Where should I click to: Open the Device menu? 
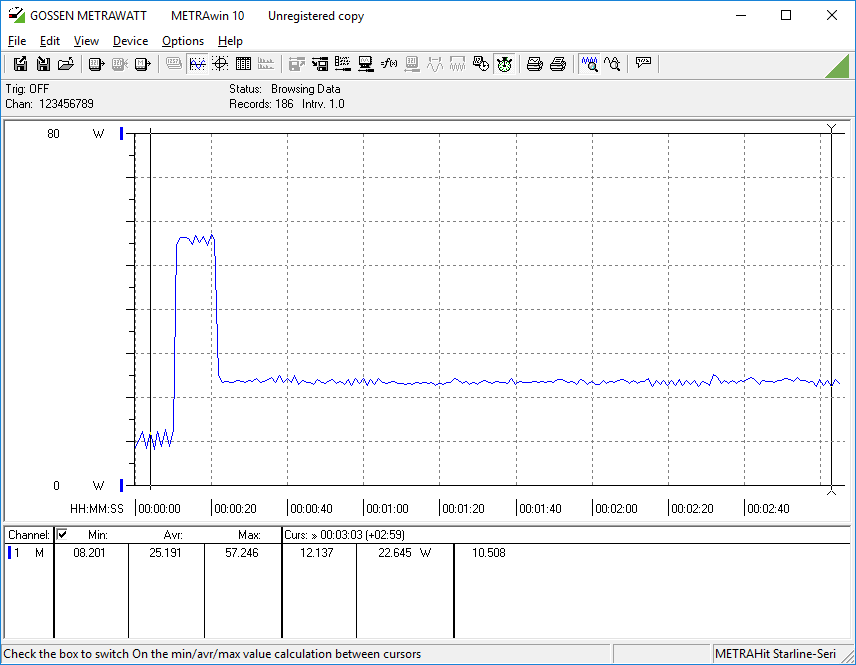pos(130,41)
